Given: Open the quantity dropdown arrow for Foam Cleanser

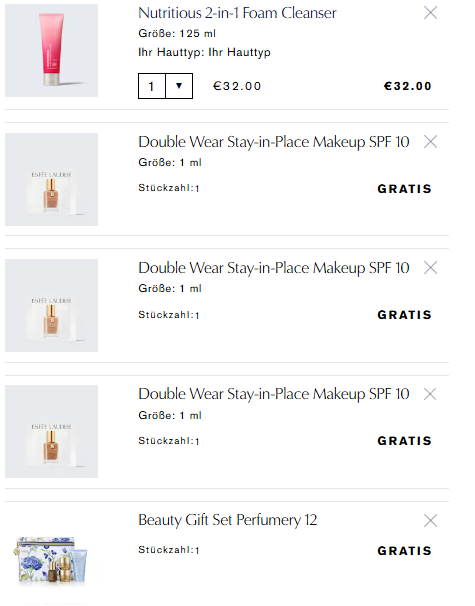Looking at the screenshot, I should [179, 86].
